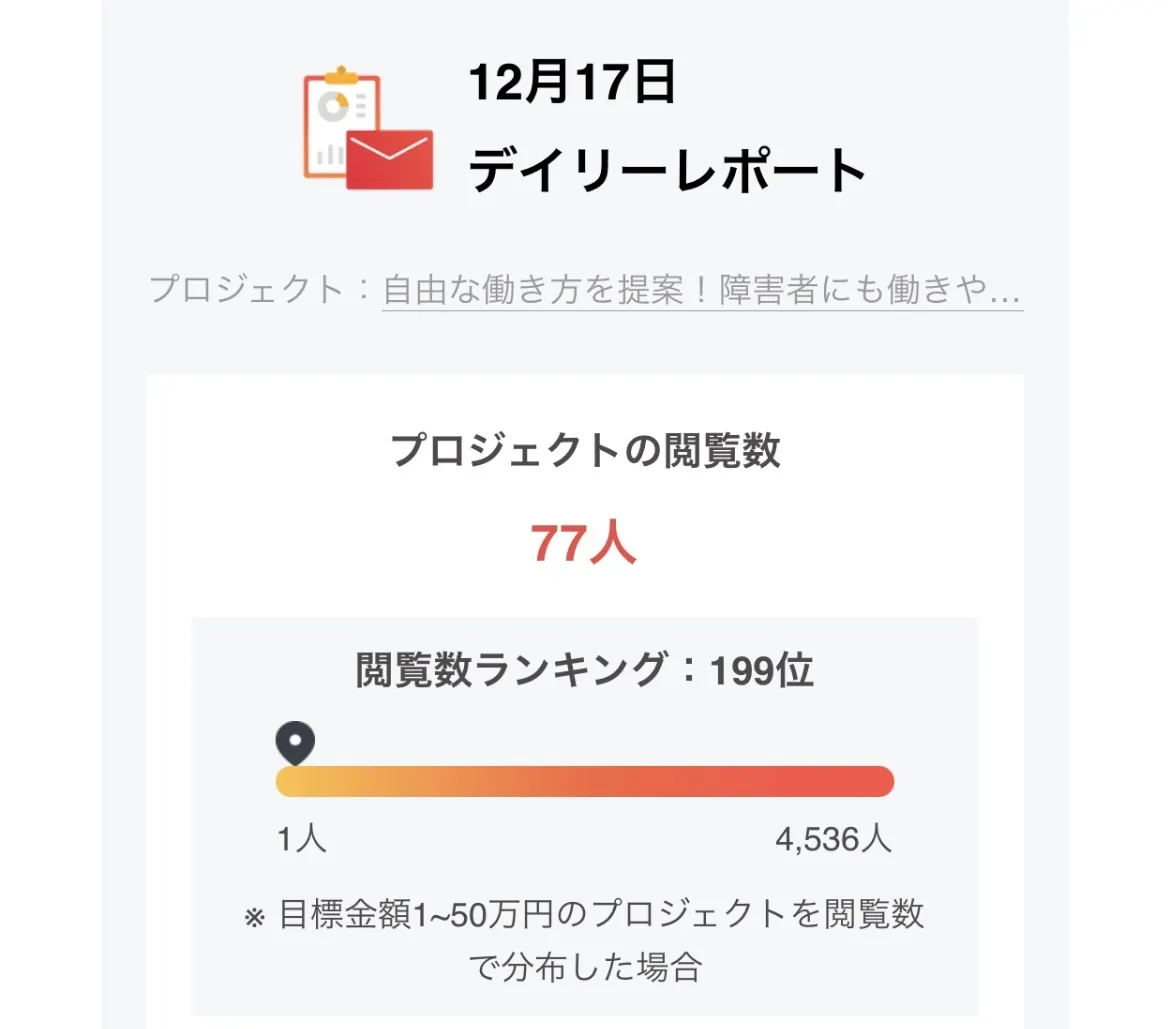Click the 閲覧数ランキング label text
The image size is (1170, 1029).
tap(510, 671)
